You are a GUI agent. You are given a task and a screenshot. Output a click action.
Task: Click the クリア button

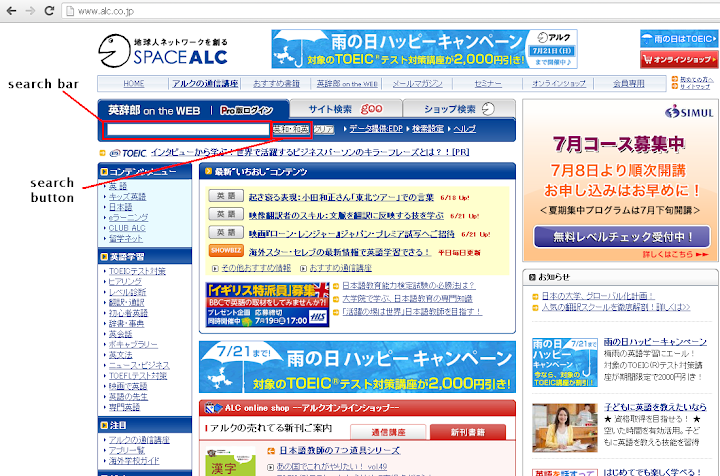324,130
